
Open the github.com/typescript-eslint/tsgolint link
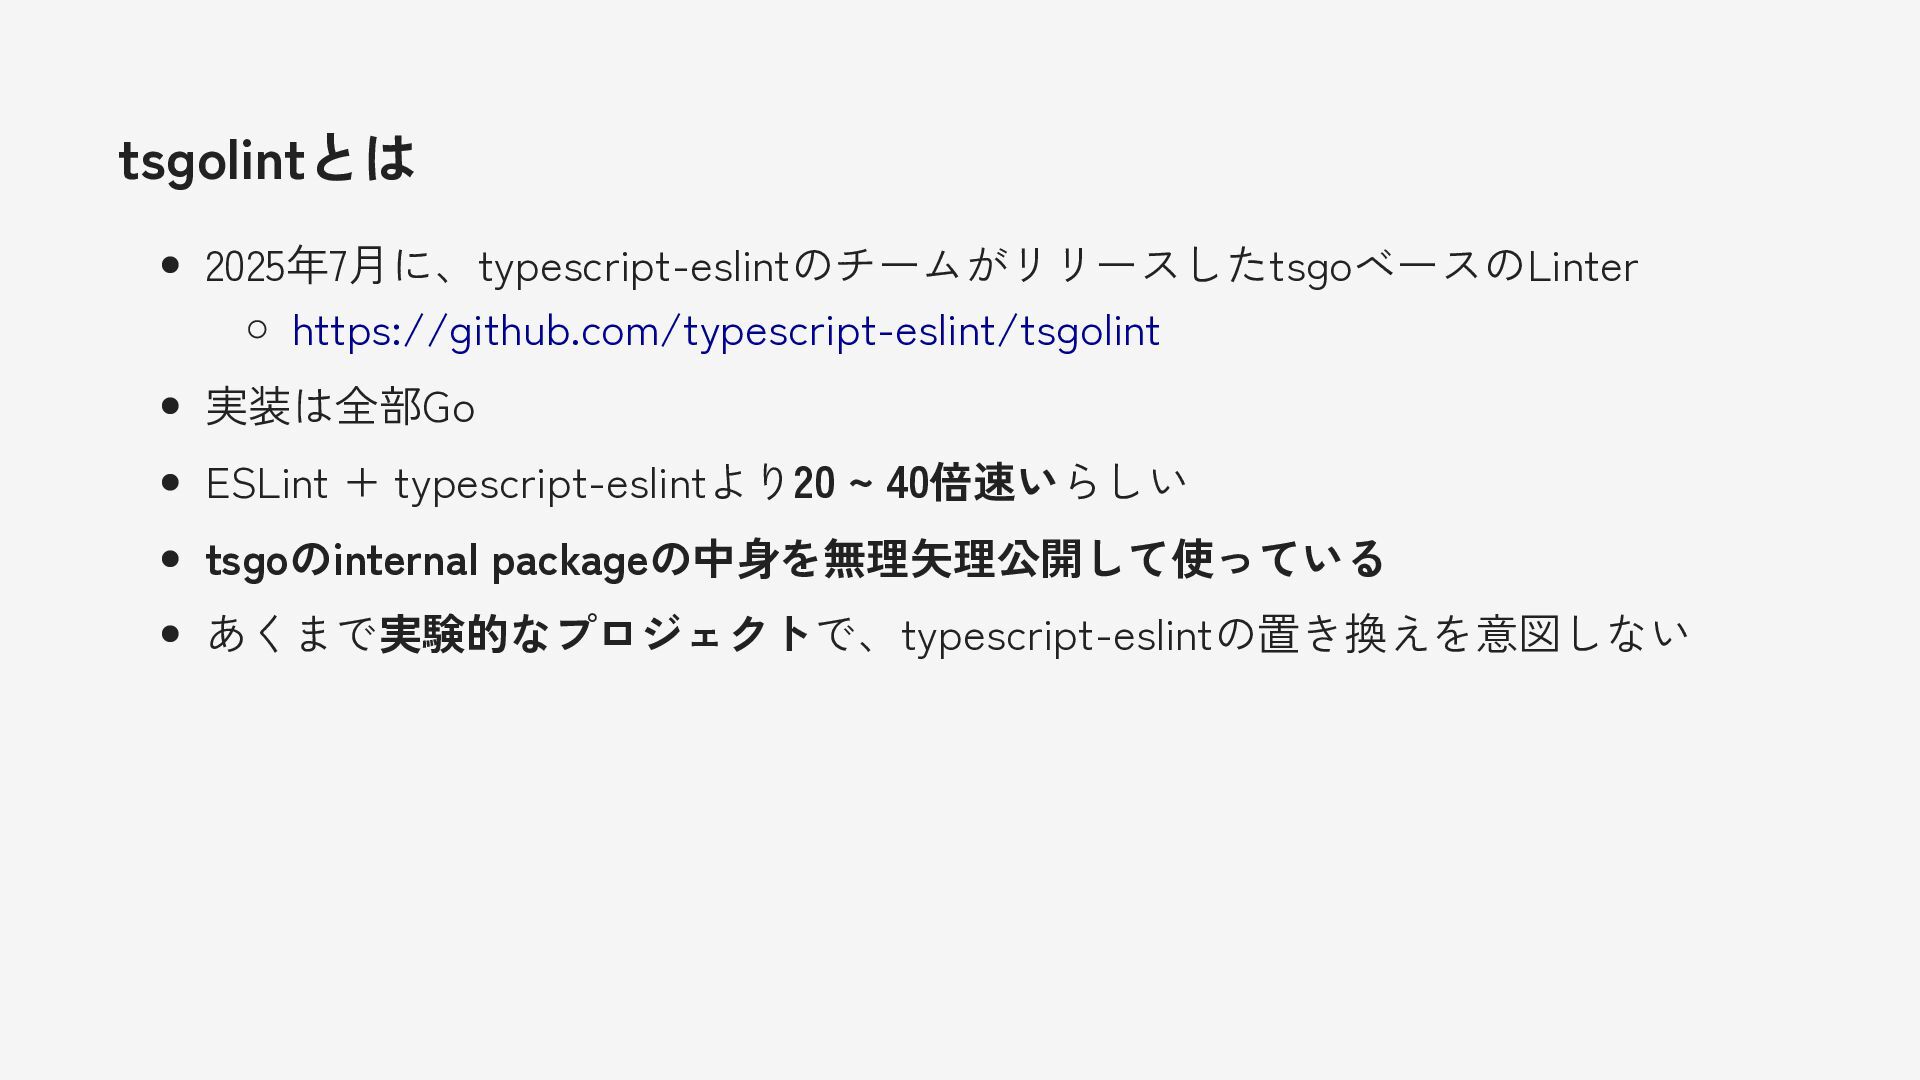(726, 331)
